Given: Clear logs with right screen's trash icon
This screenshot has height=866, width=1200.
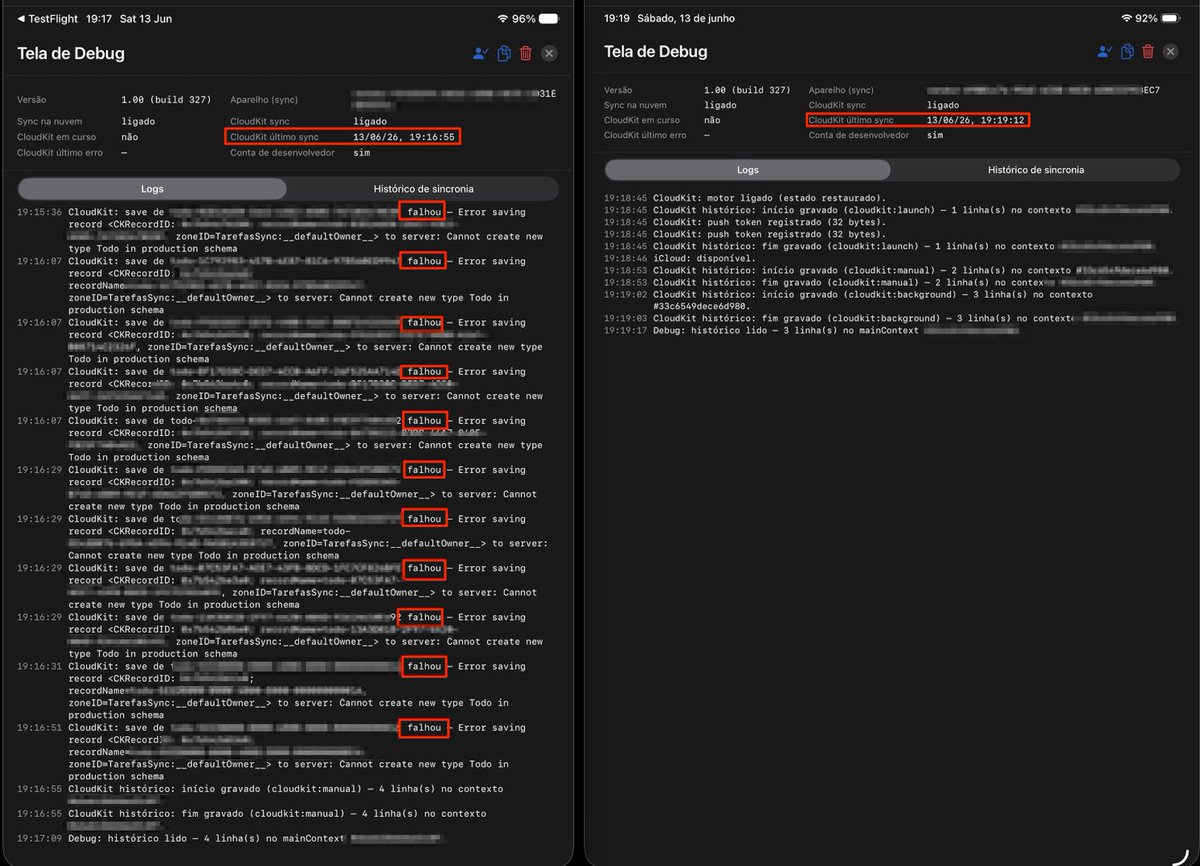Looking at the screenshot, I should click(x=1148, y=52).
